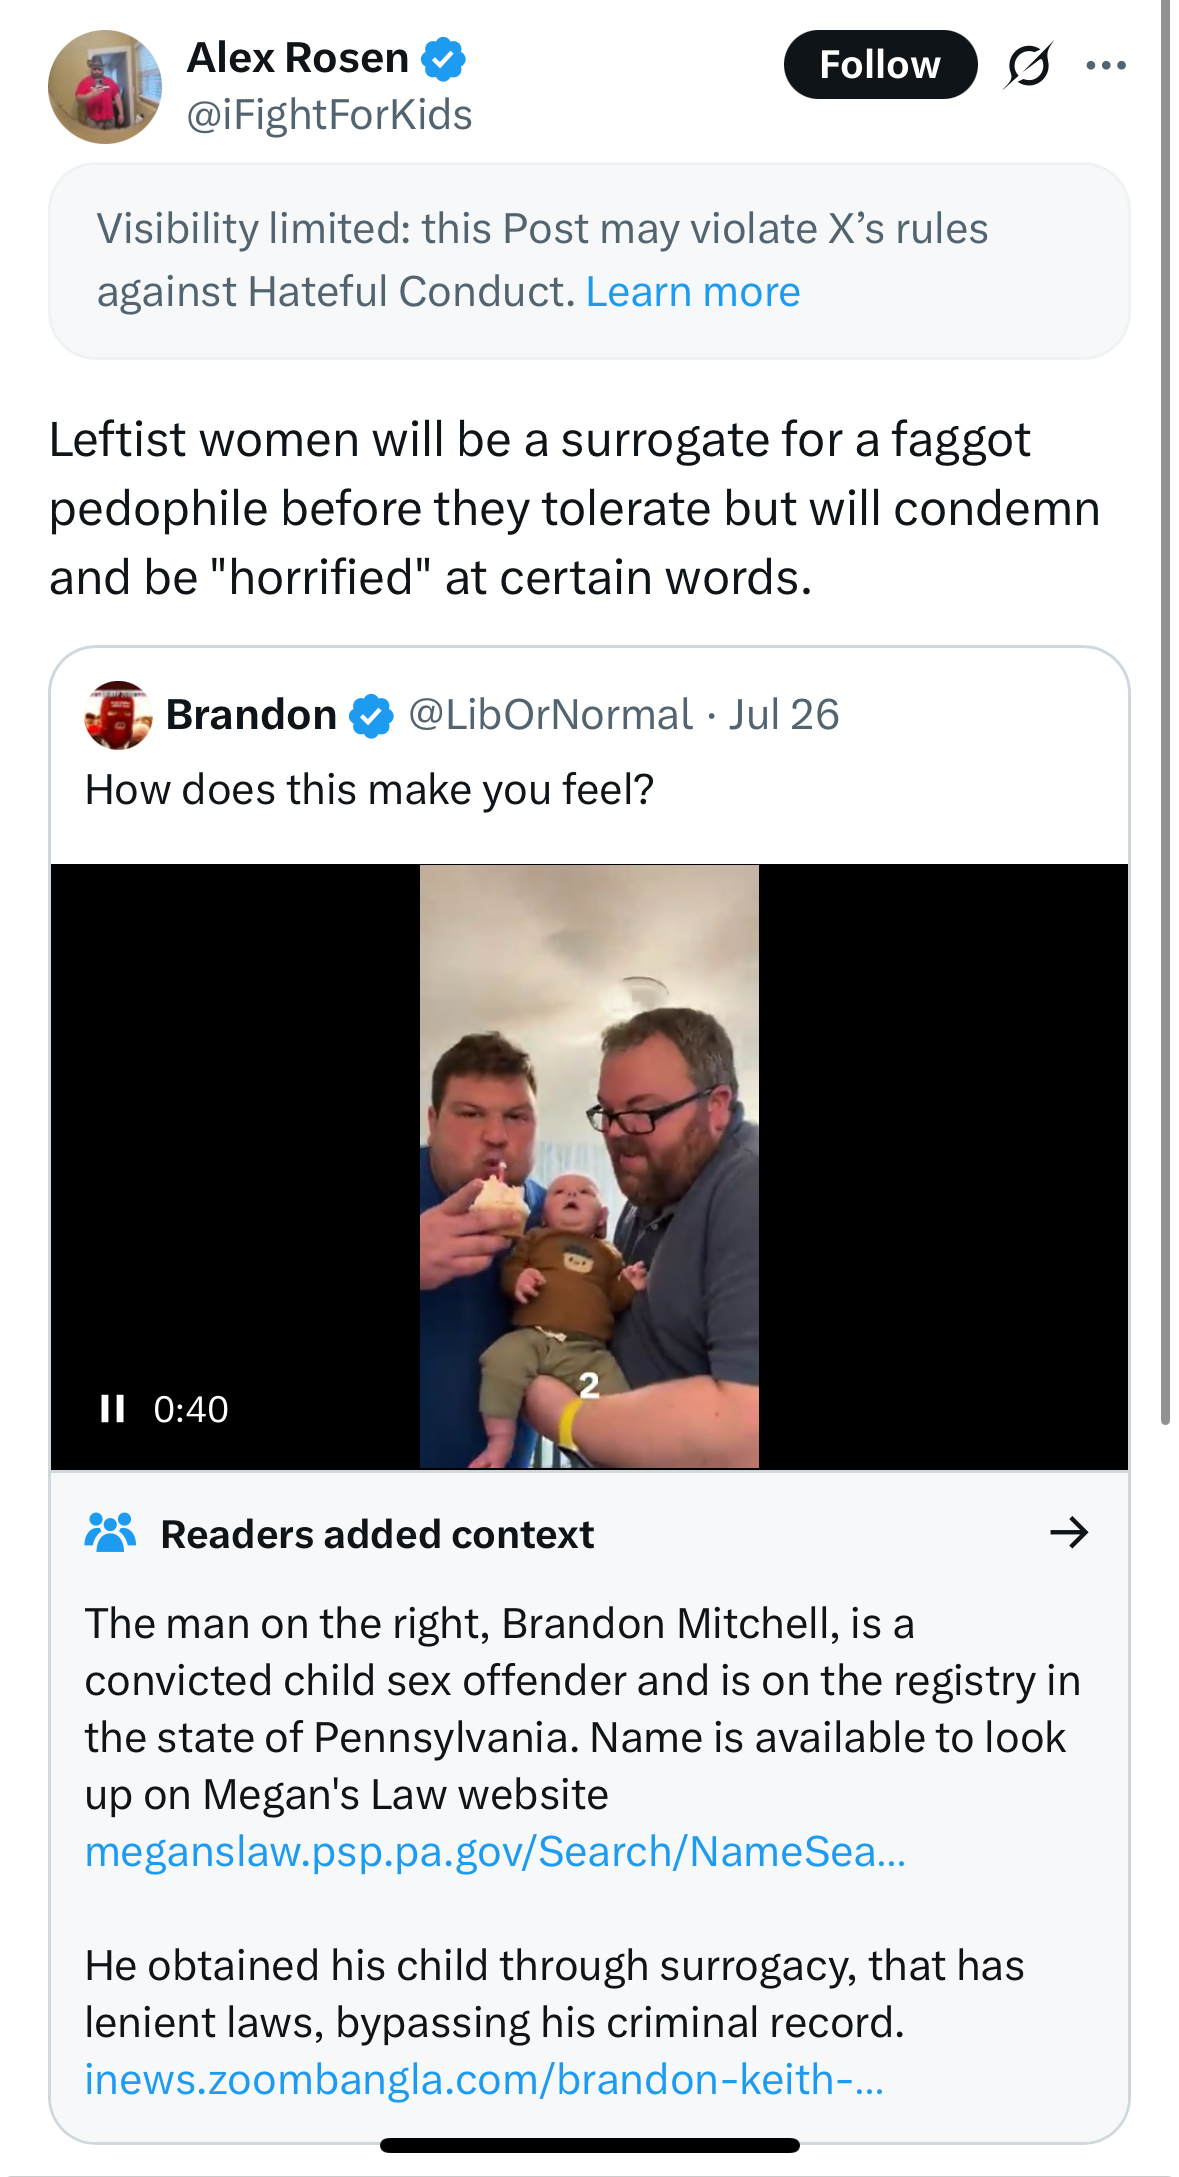
Task: Open the inews.zoombangla.com link
Action: click(484, 2079)
